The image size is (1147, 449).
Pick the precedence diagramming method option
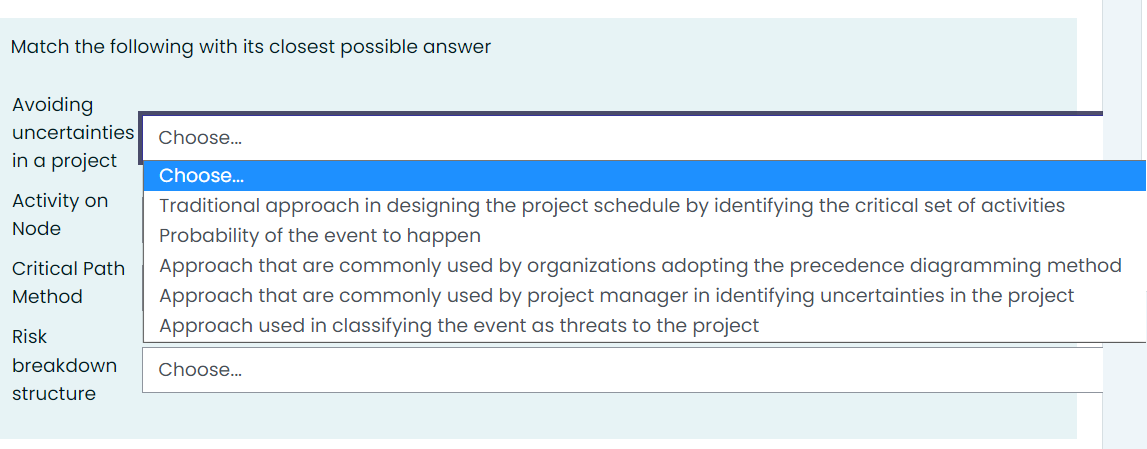(x=640, y=266)
